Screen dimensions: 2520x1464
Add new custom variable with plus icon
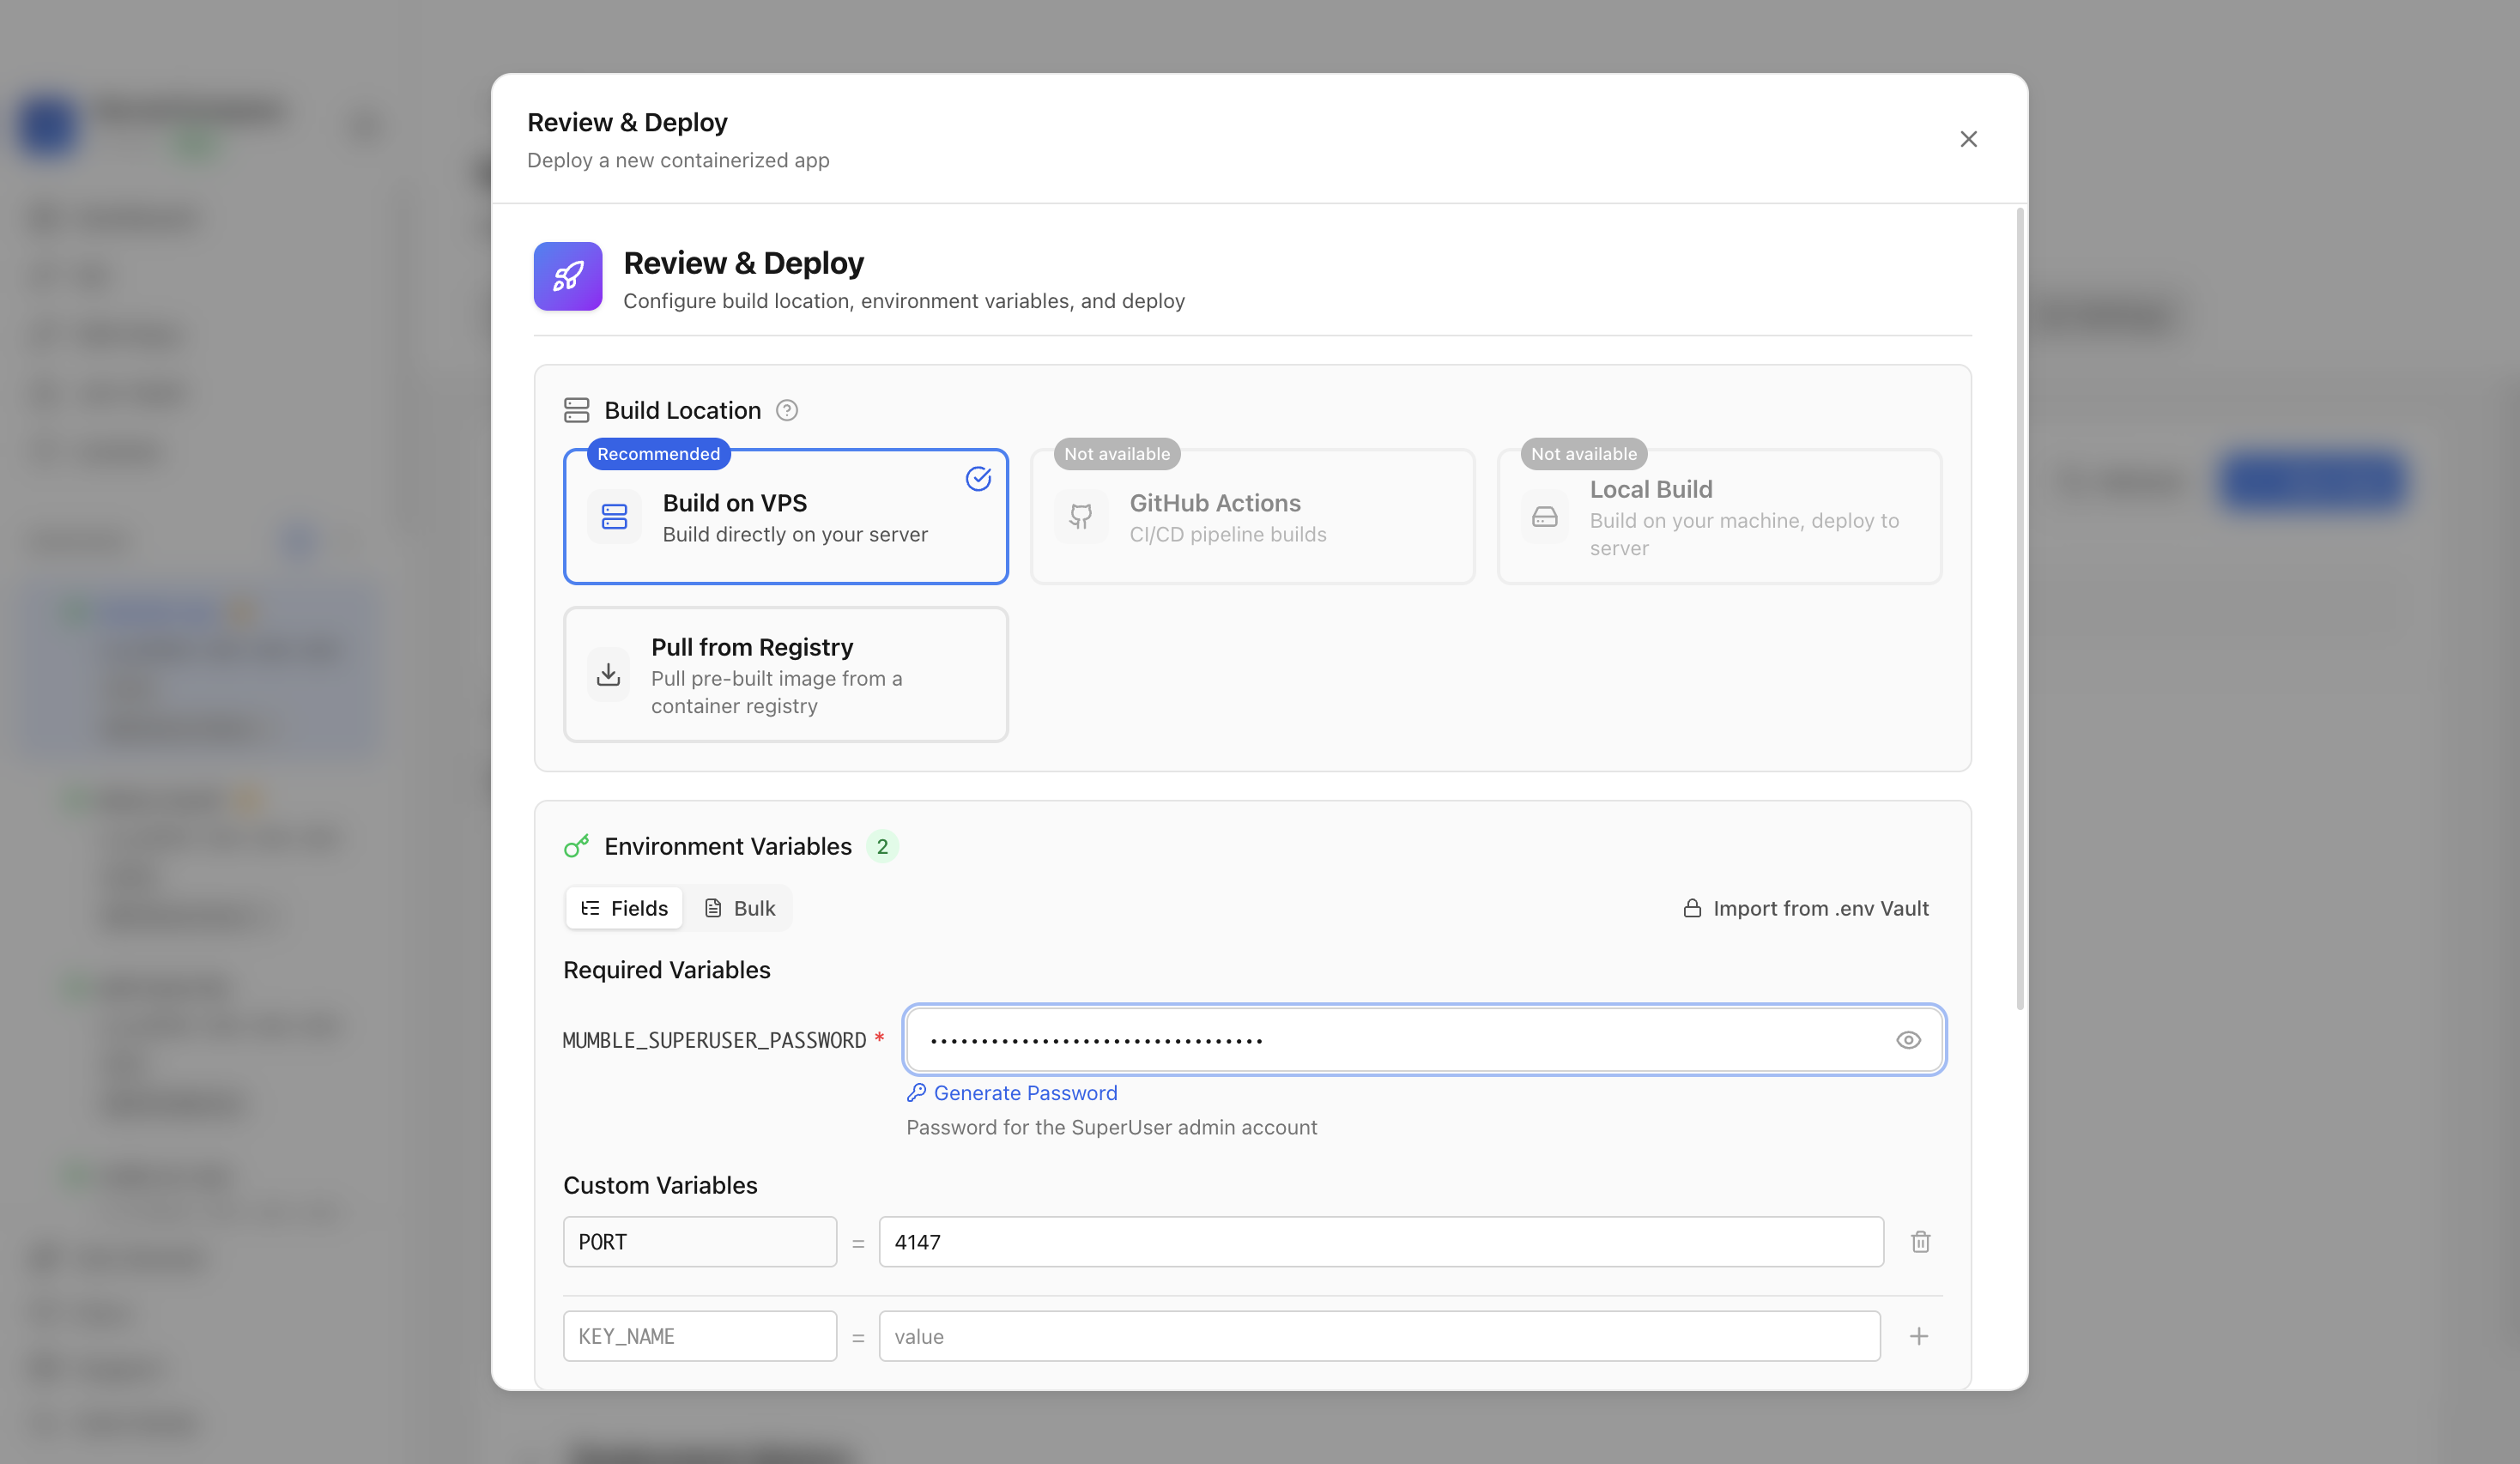tap(1918, 1336)
